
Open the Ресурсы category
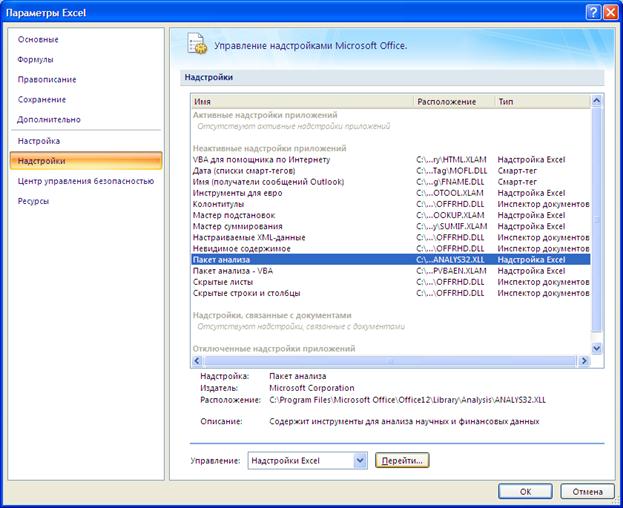click(33, 201)
